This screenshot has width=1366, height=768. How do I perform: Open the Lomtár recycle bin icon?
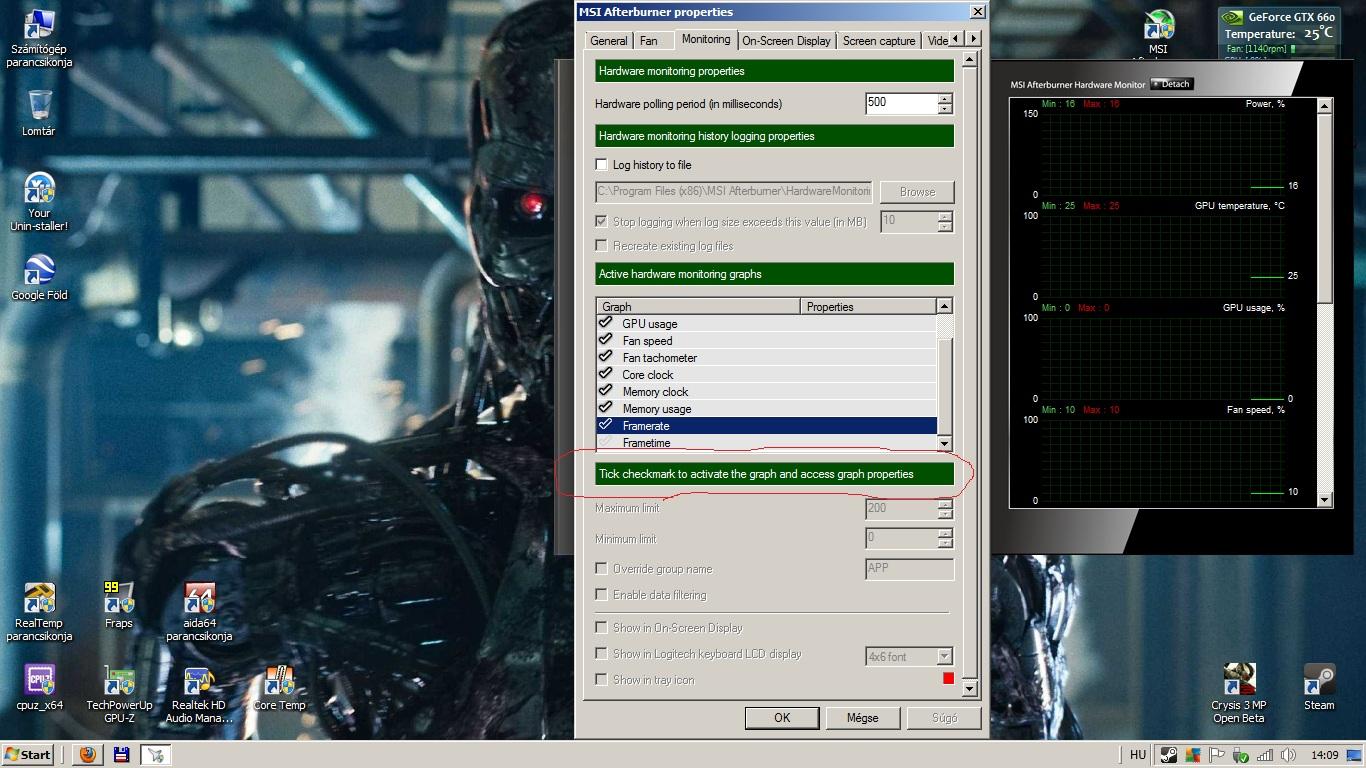[x=38, y=113]
